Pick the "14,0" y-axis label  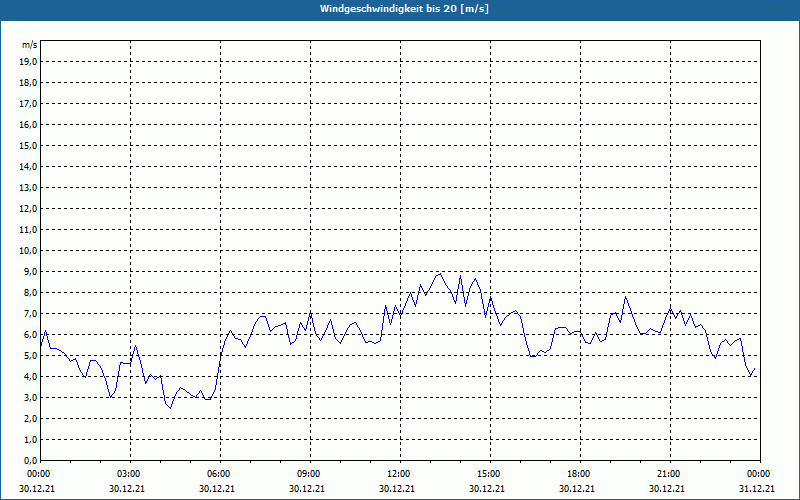click(28, 166)
